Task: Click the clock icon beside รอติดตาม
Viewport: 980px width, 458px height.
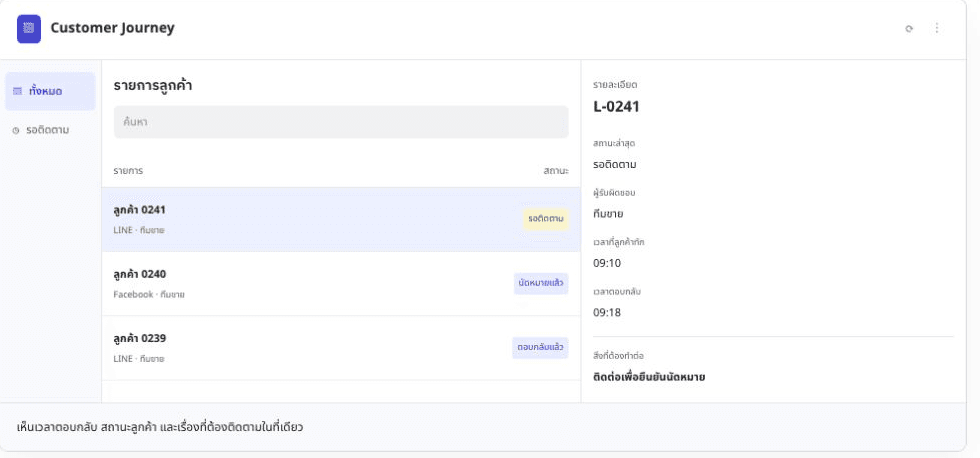Action: (x=16, y=131)
